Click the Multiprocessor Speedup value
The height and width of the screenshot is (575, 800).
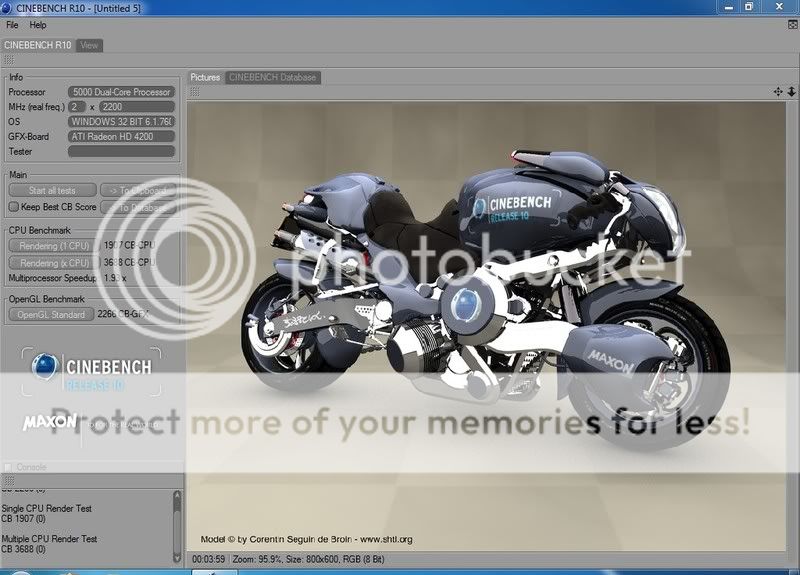coord(115,278)
